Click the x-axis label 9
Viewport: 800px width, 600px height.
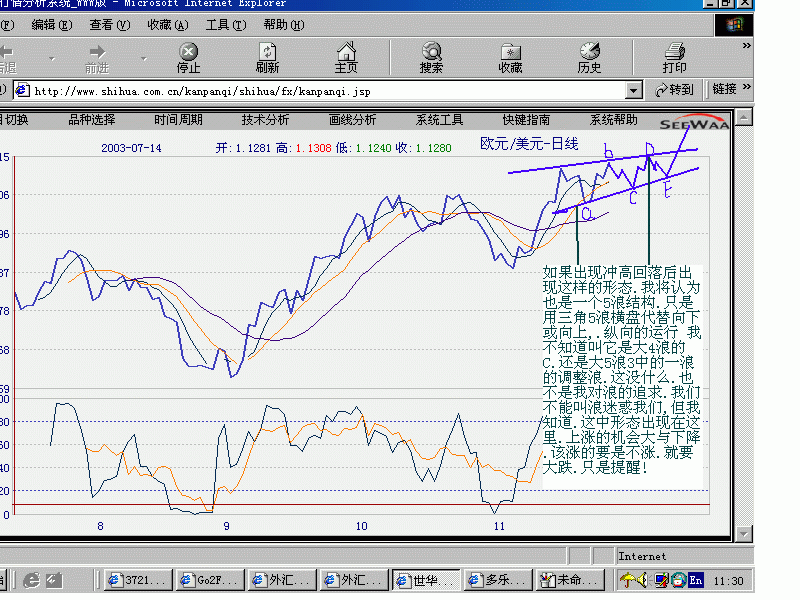[227, 526]
